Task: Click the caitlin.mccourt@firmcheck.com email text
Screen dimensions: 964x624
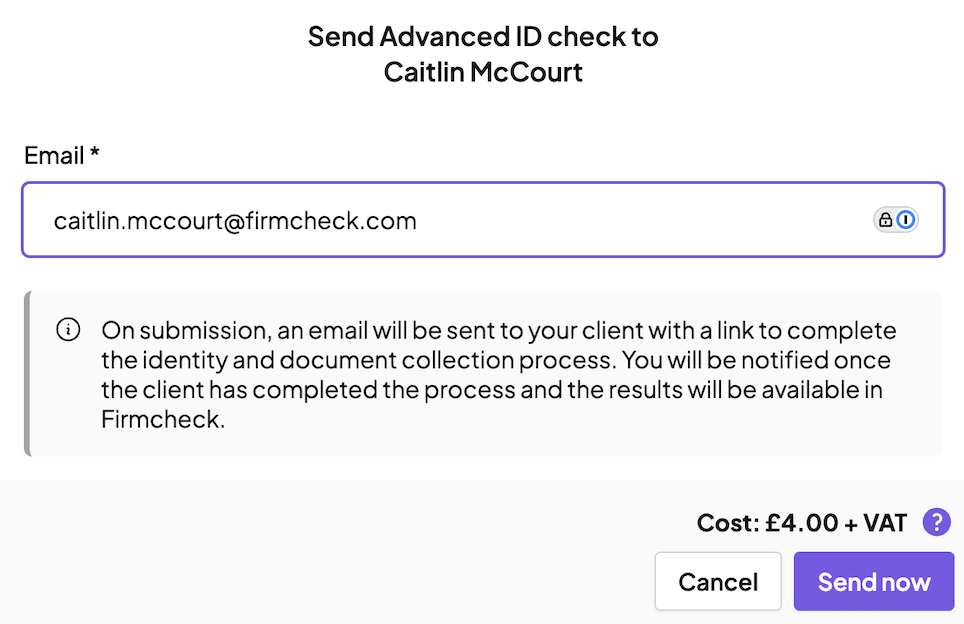Action: [235, 220]
